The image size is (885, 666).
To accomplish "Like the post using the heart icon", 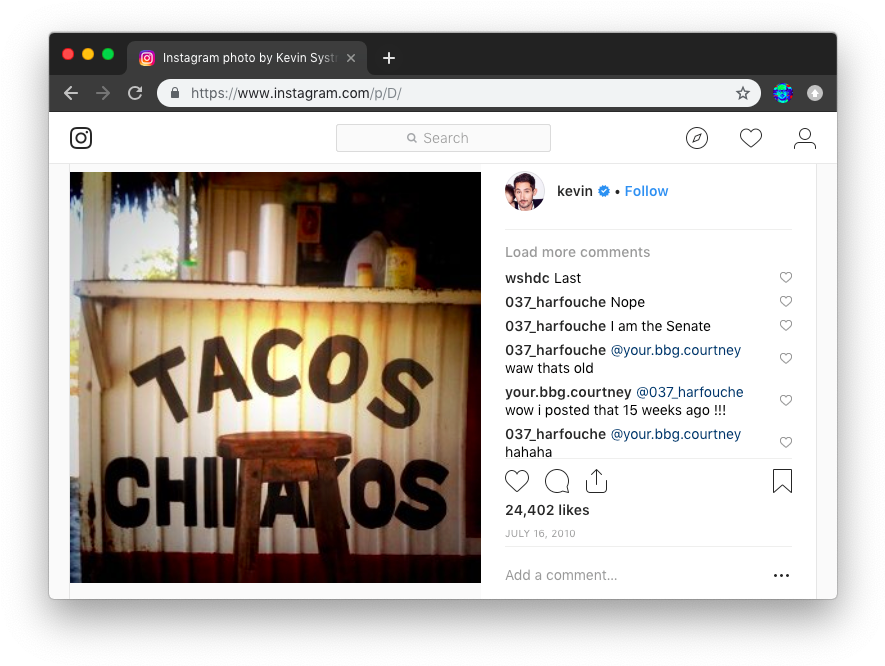I will pyautogui.click(x=517, y=481).
